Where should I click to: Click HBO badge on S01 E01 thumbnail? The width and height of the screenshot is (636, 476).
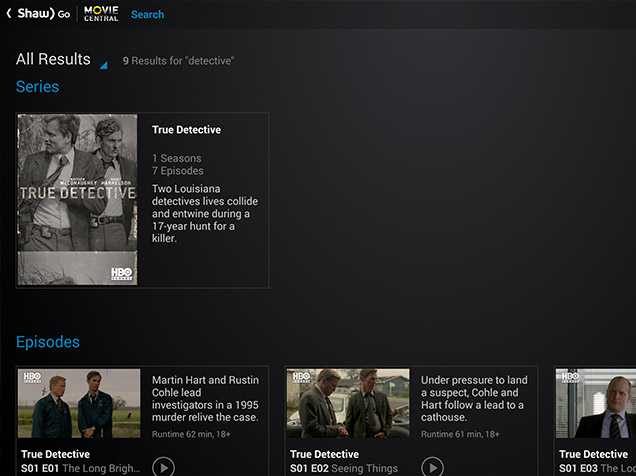pos(31,378)
